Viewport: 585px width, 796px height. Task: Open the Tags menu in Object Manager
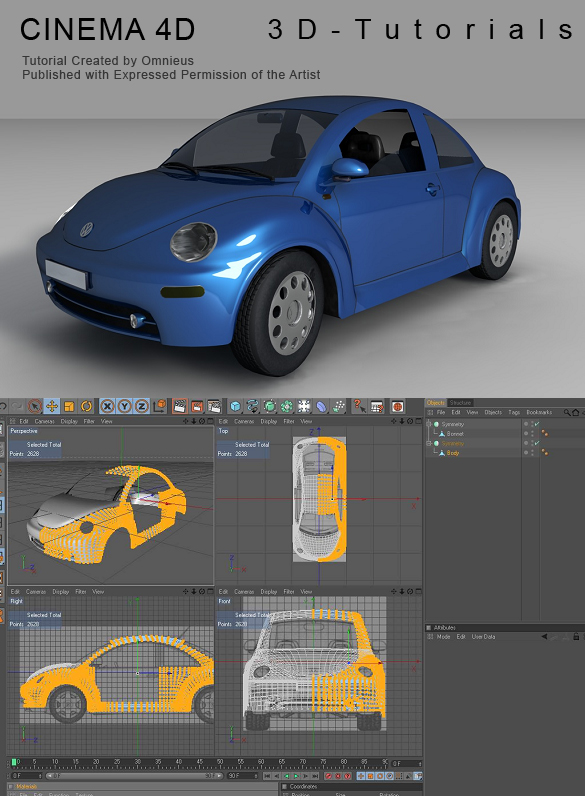(x=514, y=412)
